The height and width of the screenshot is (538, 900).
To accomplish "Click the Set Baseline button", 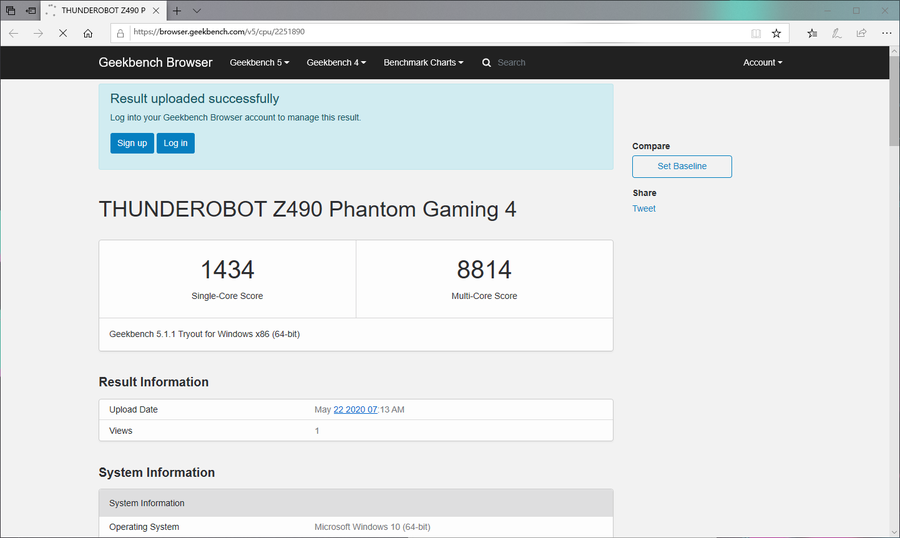I will [681, 166].
